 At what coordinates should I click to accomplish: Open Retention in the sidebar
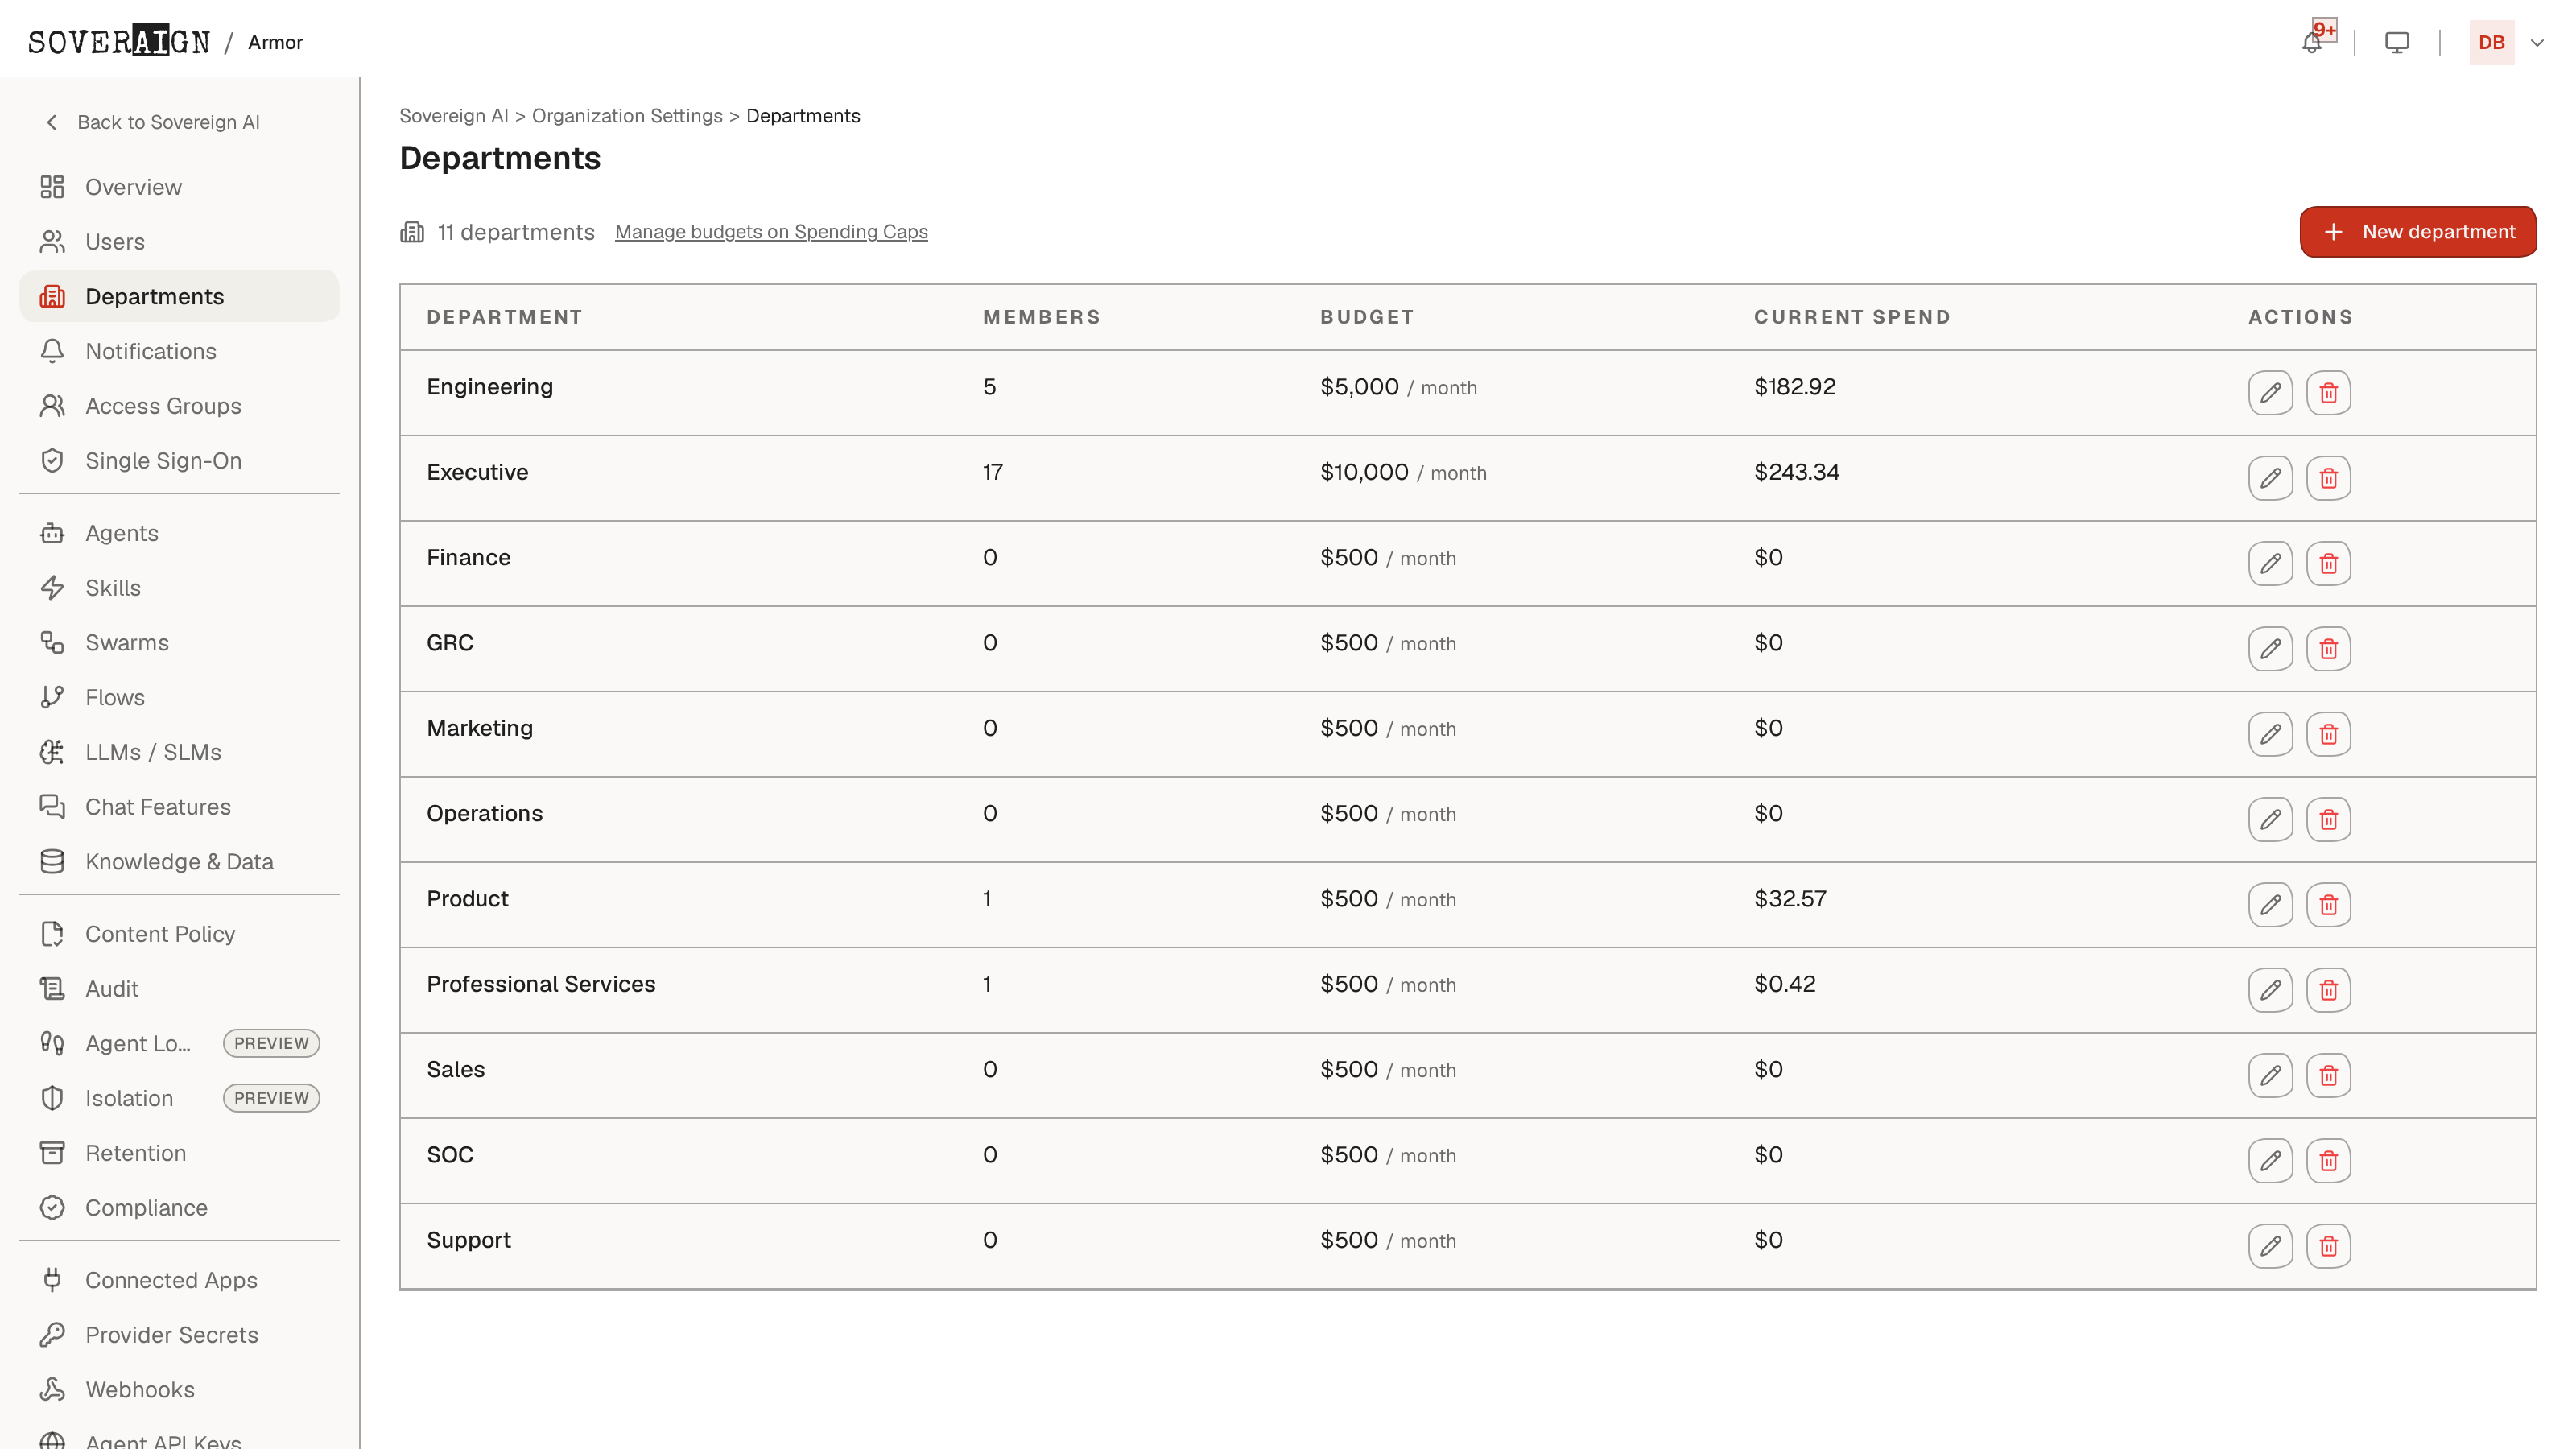click(180, 1153)
